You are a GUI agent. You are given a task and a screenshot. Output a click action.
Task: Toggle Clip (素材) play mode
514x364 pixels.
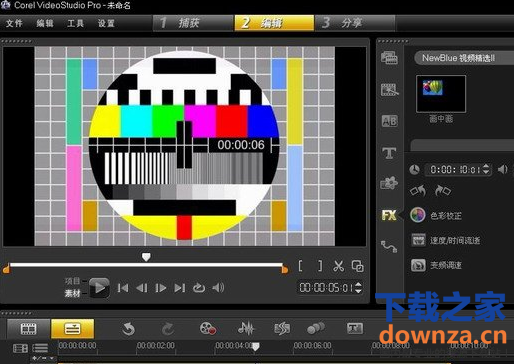tap(73, 293)
